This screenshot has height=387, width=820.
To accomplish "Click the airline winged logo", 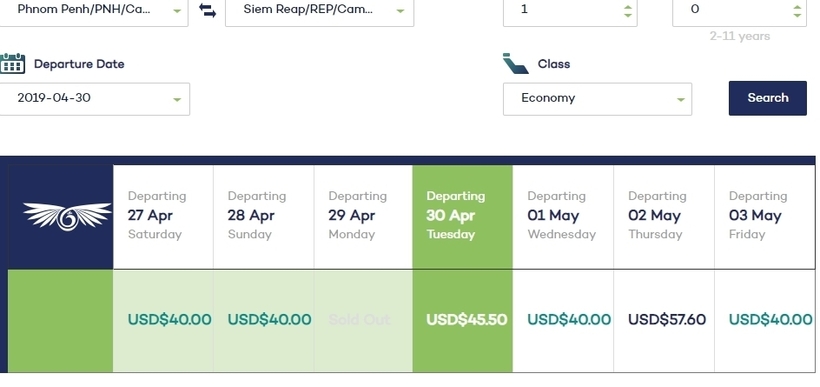I will (x=67, y=216).
